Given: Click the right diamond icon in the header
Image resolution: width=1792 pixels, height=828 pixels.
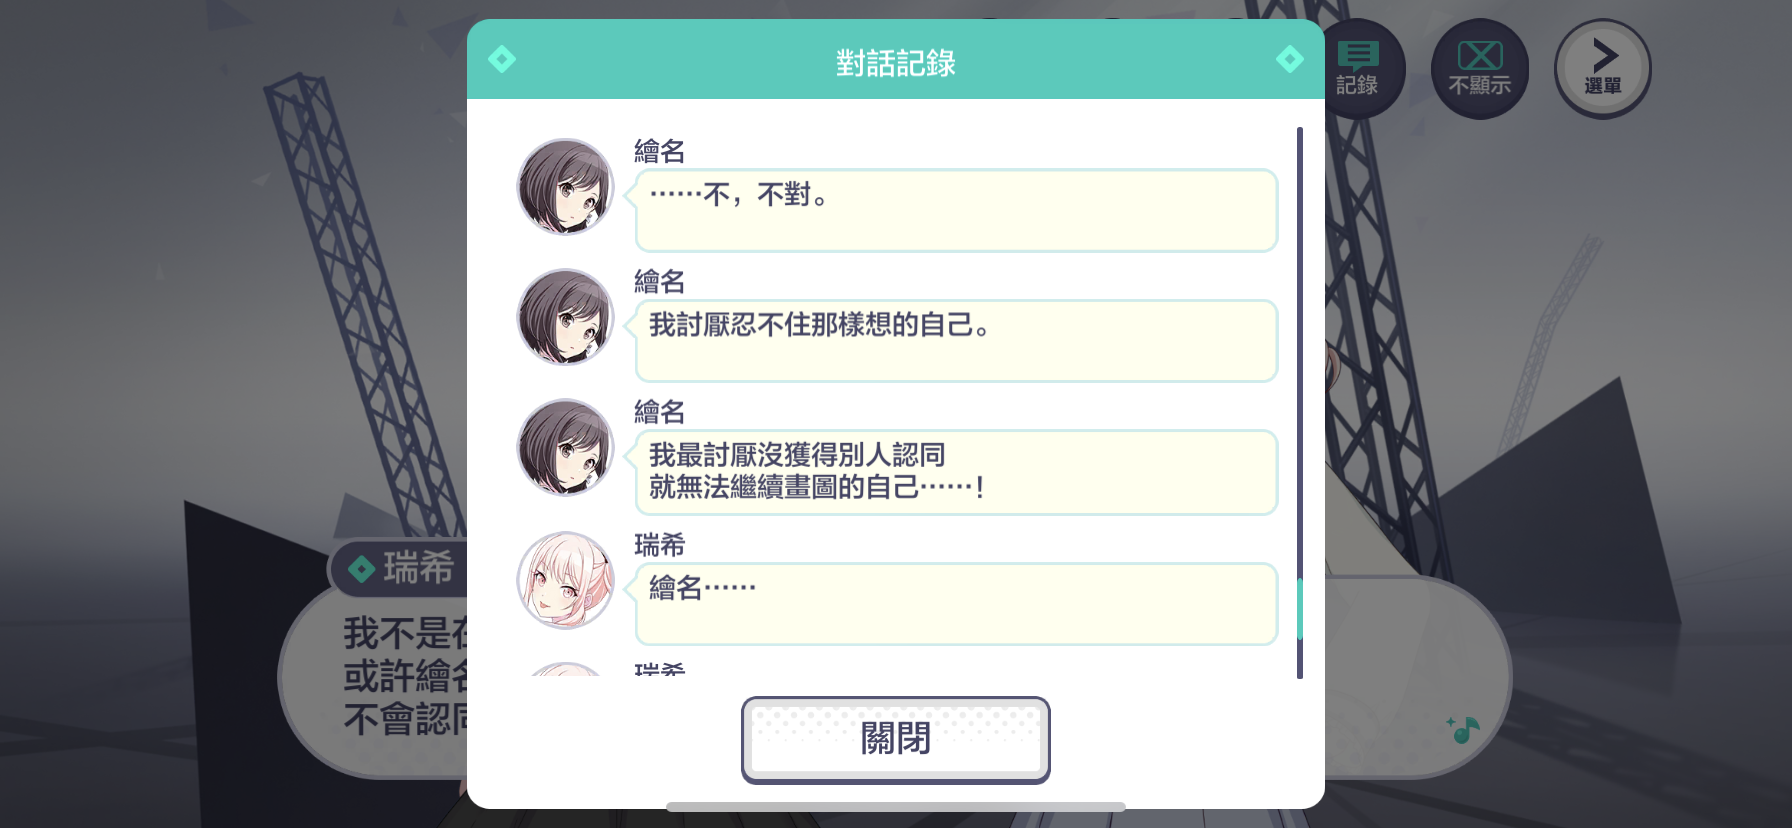Looking at the screenshot, I should [1289, 59].
